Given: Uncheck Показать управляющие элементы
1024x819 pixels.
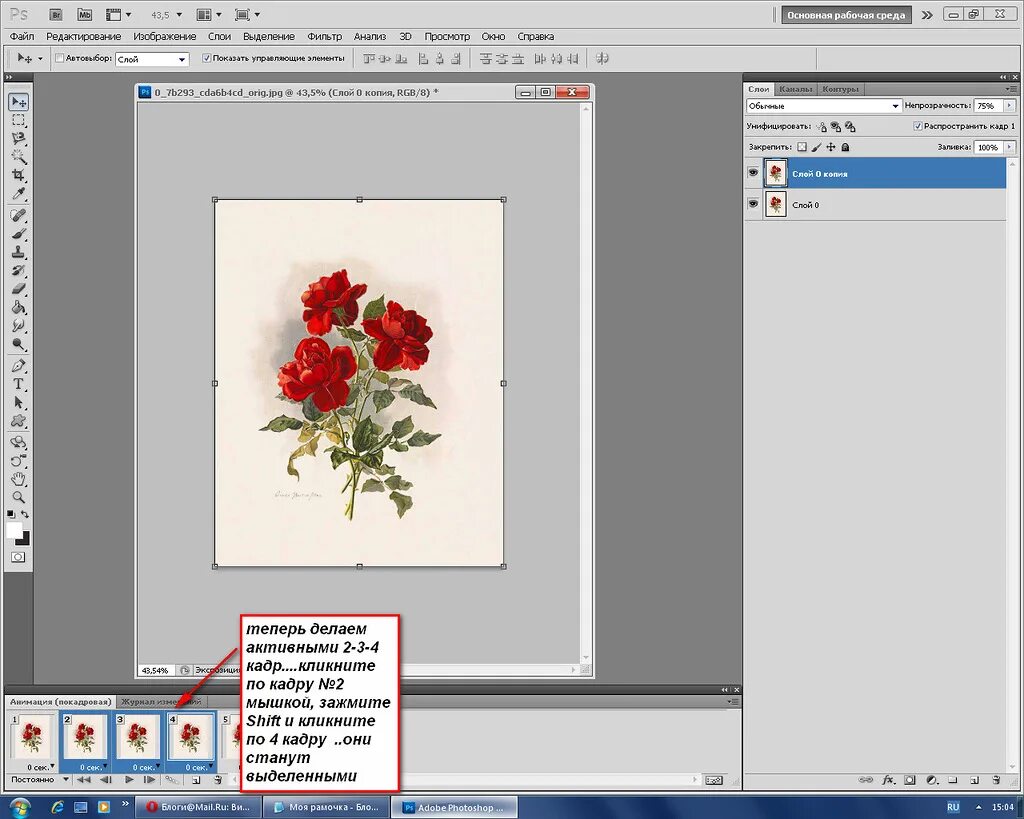Looking at the screenshot, I should pyautogui.click(x=206, y=58).
